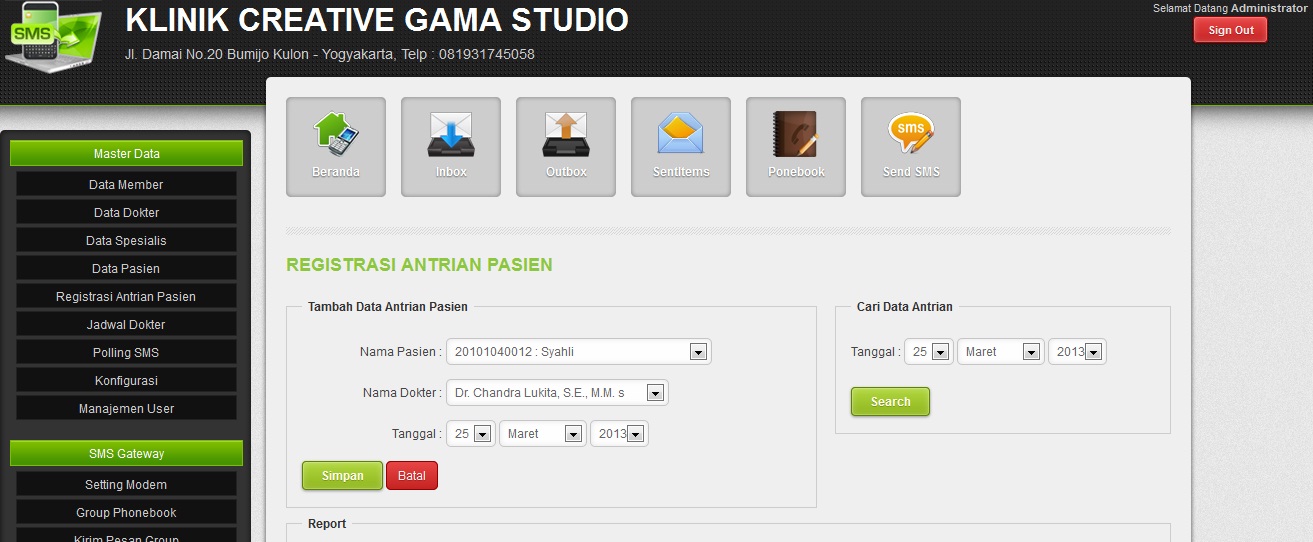Open the Beranda home icon
Viewport: 1313px width, 542px height.
tap(336, 147)
